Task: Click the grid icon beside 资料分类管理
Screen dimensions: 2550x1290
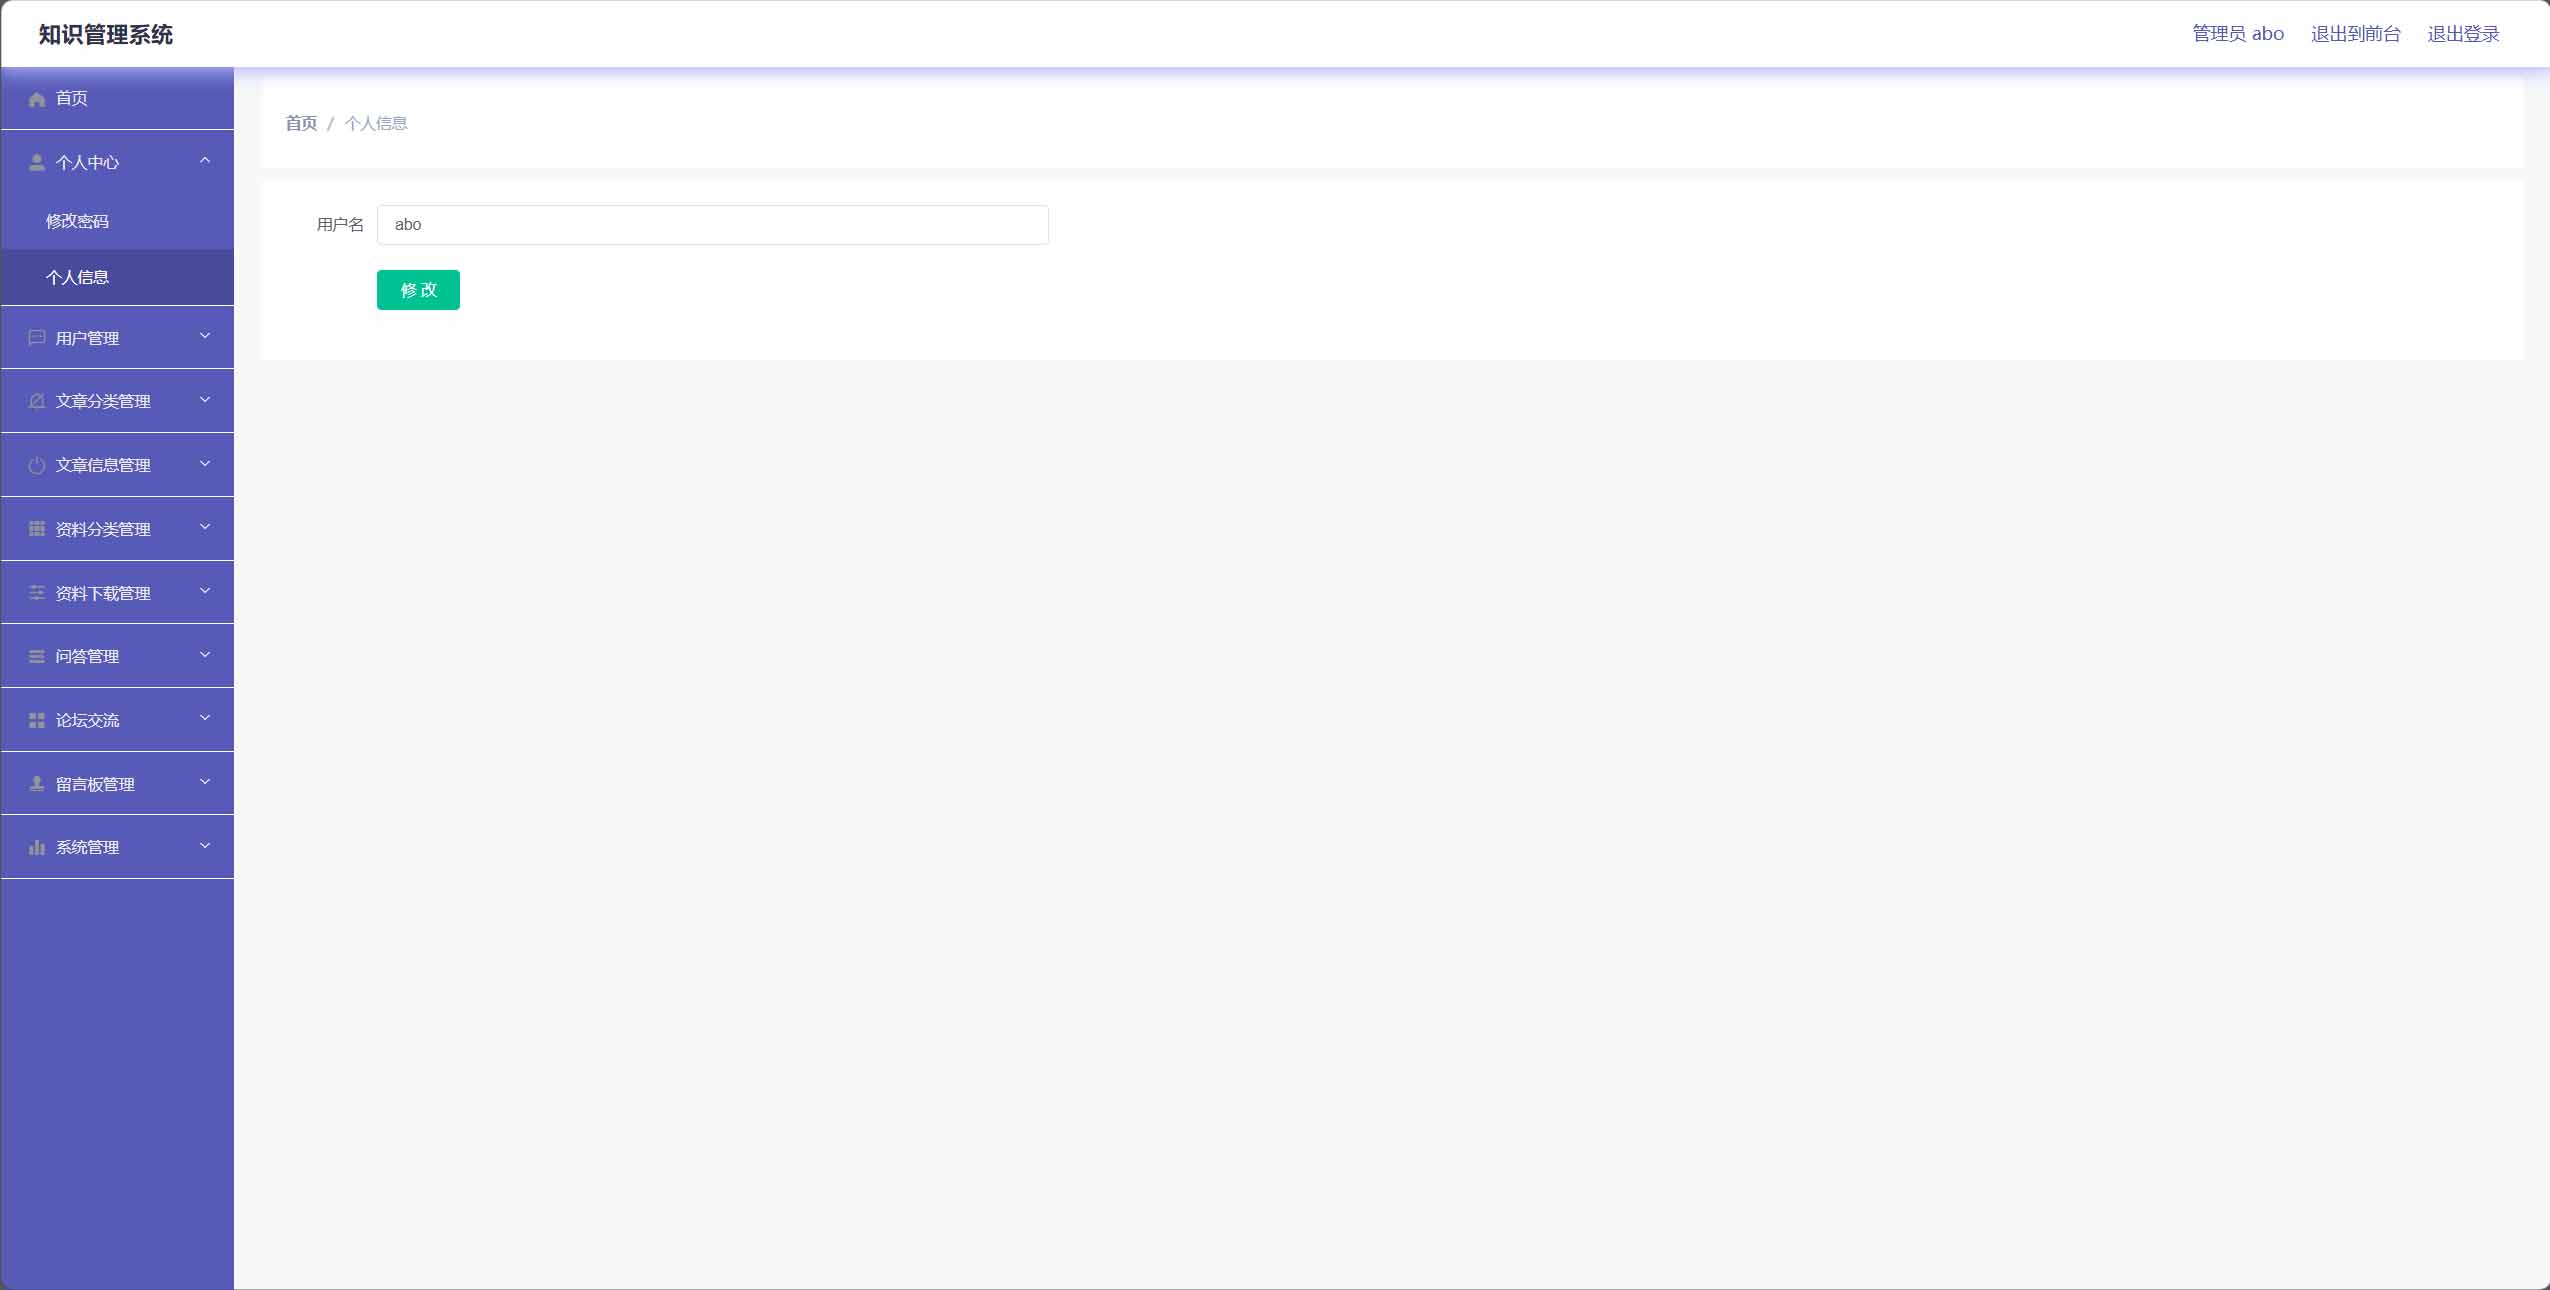Action: tap(37, 529)
